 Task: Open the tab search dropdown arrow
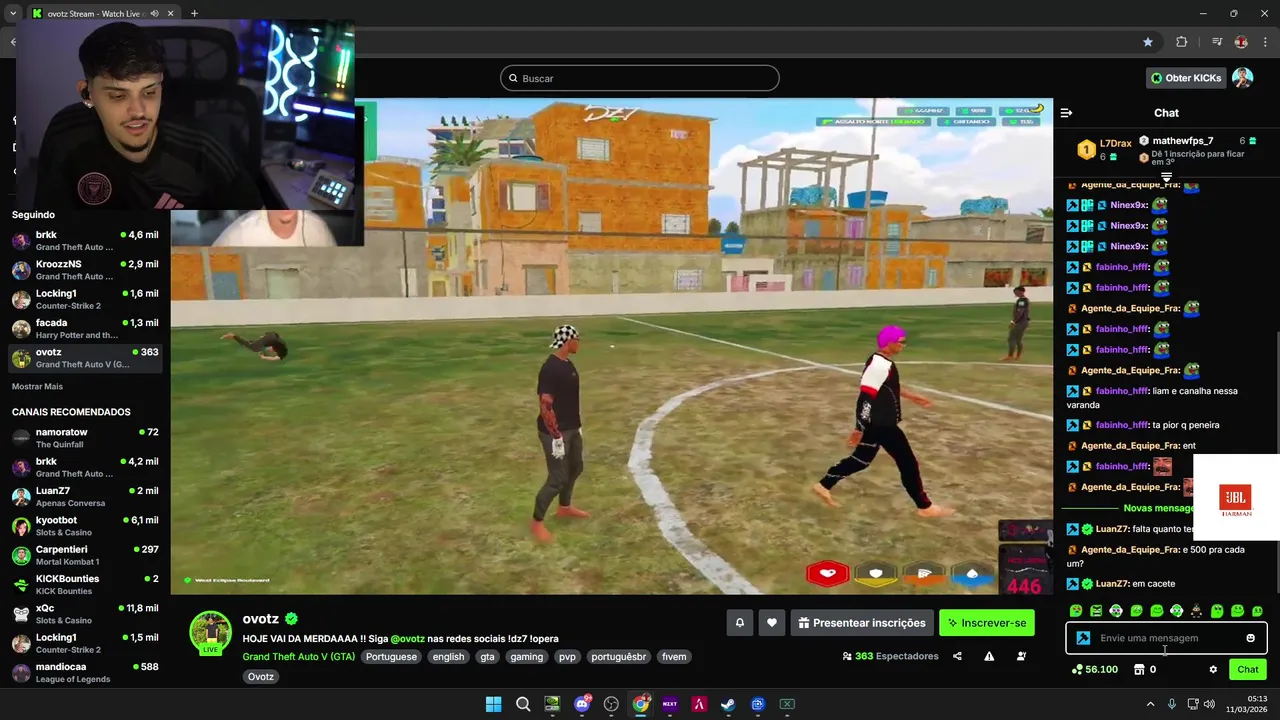pos(13,13)
